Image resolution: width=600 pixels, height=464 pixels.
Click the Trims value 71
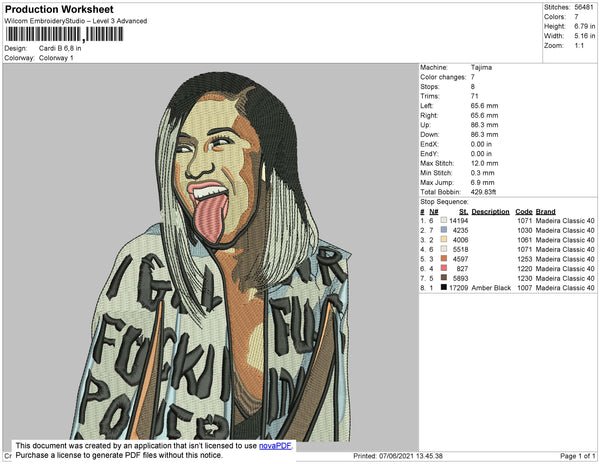(x=474, y=96)
